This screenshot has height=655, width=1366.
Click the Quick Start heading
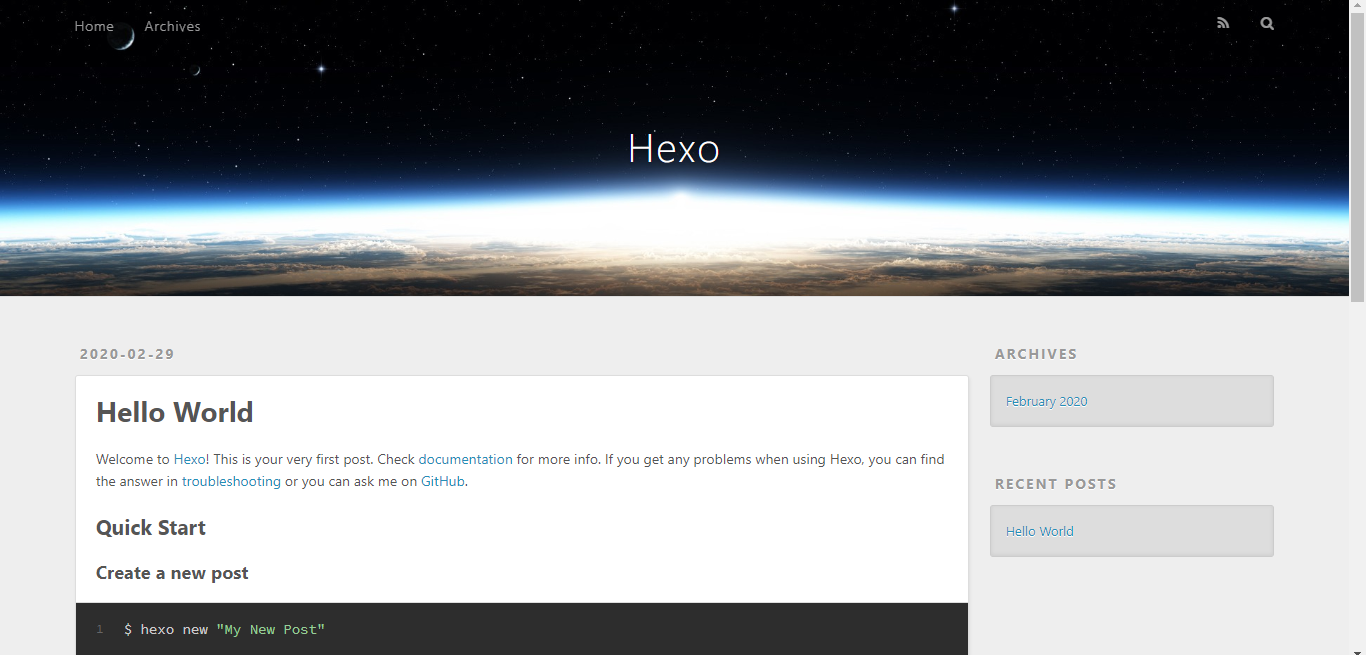(x=151, y=528)
